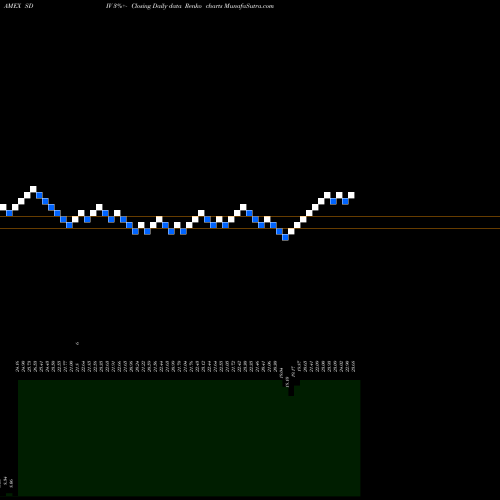Click the lower orange horizontal level line

(250, 228)
